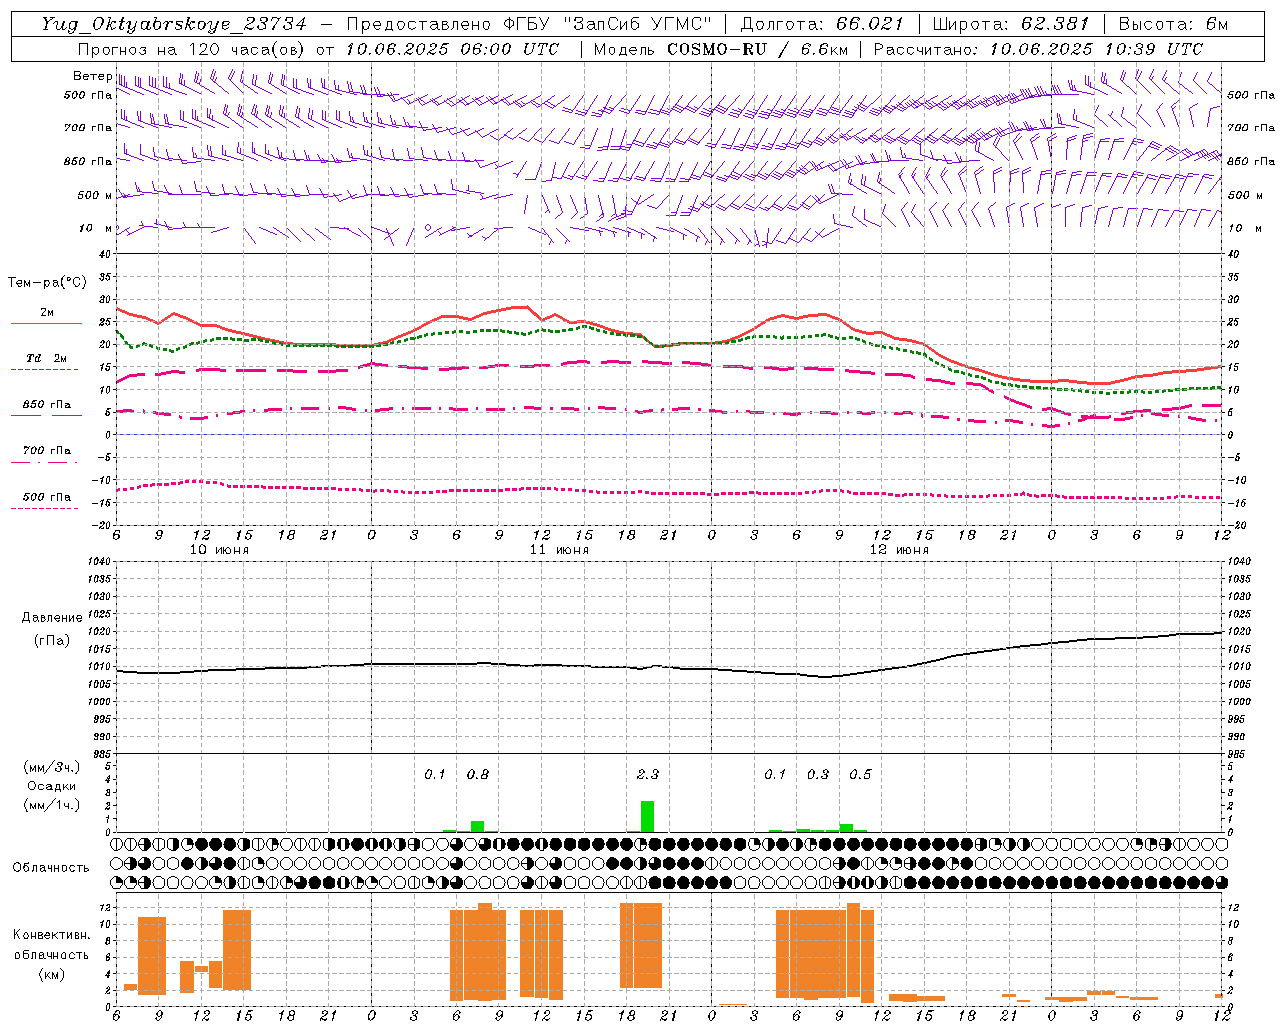Click the '12 июня' date label

(x=899, y=549)
